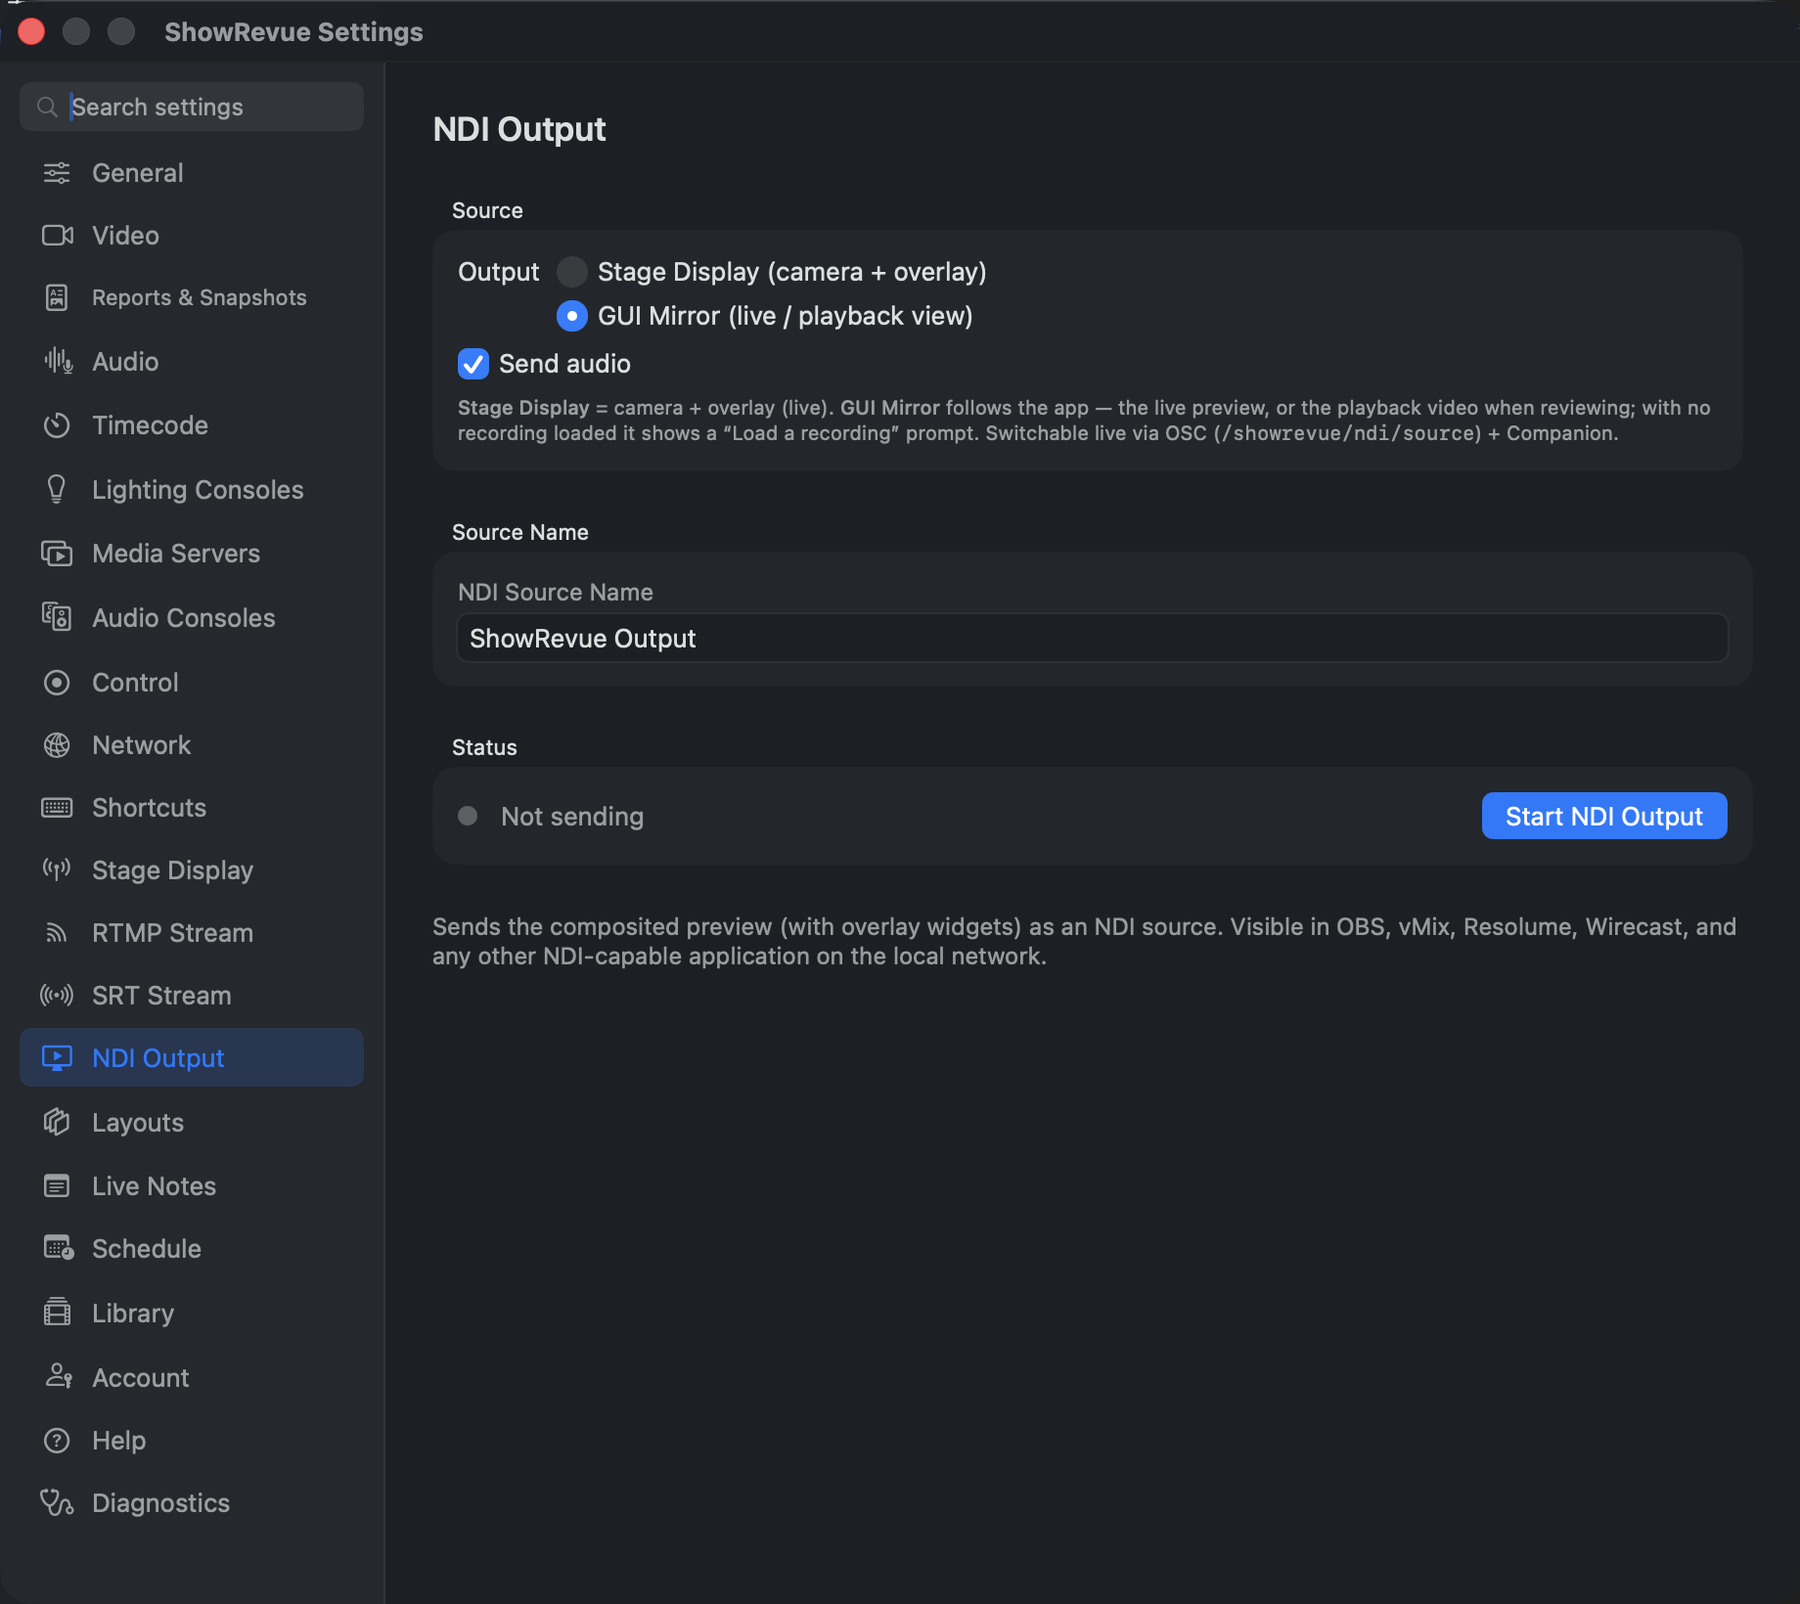Click the Not sending status indicator dot
Image resolution: width=1800 pixels, height=1604 pixels.
pyautogui.click(x=467, y=816)
